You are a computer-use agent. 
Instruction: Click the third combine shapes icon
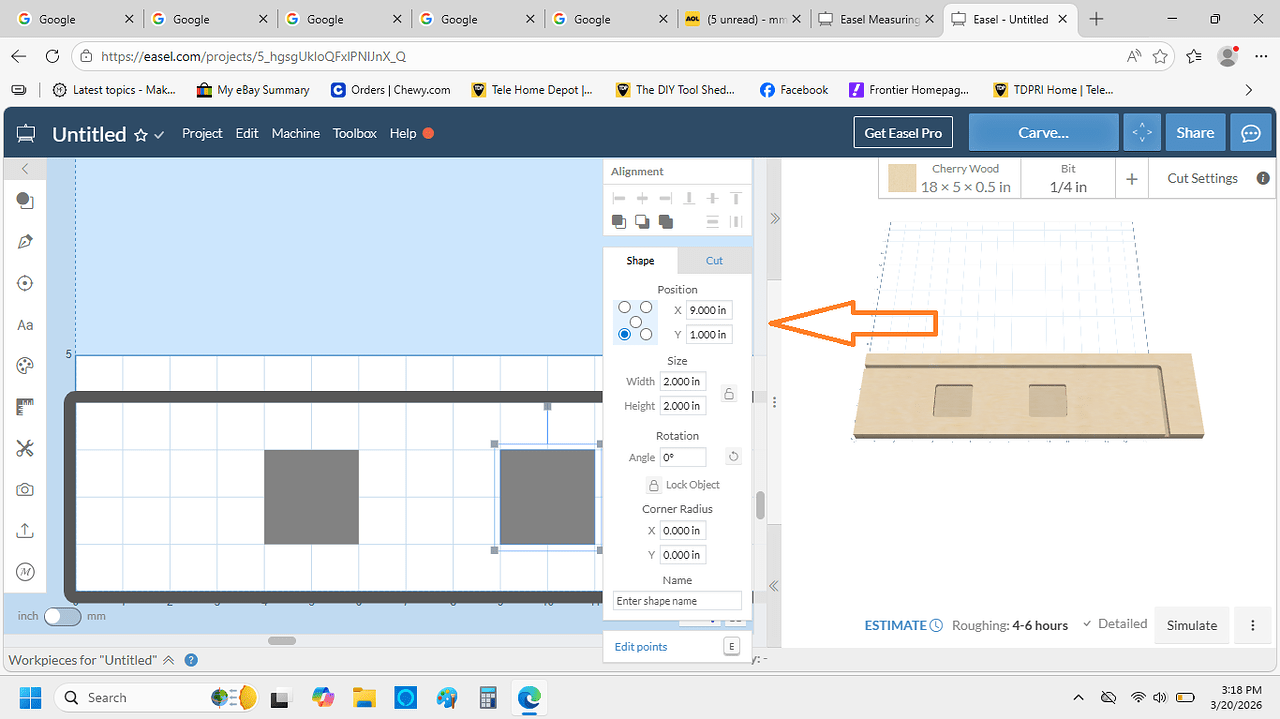tap(665, 222)
